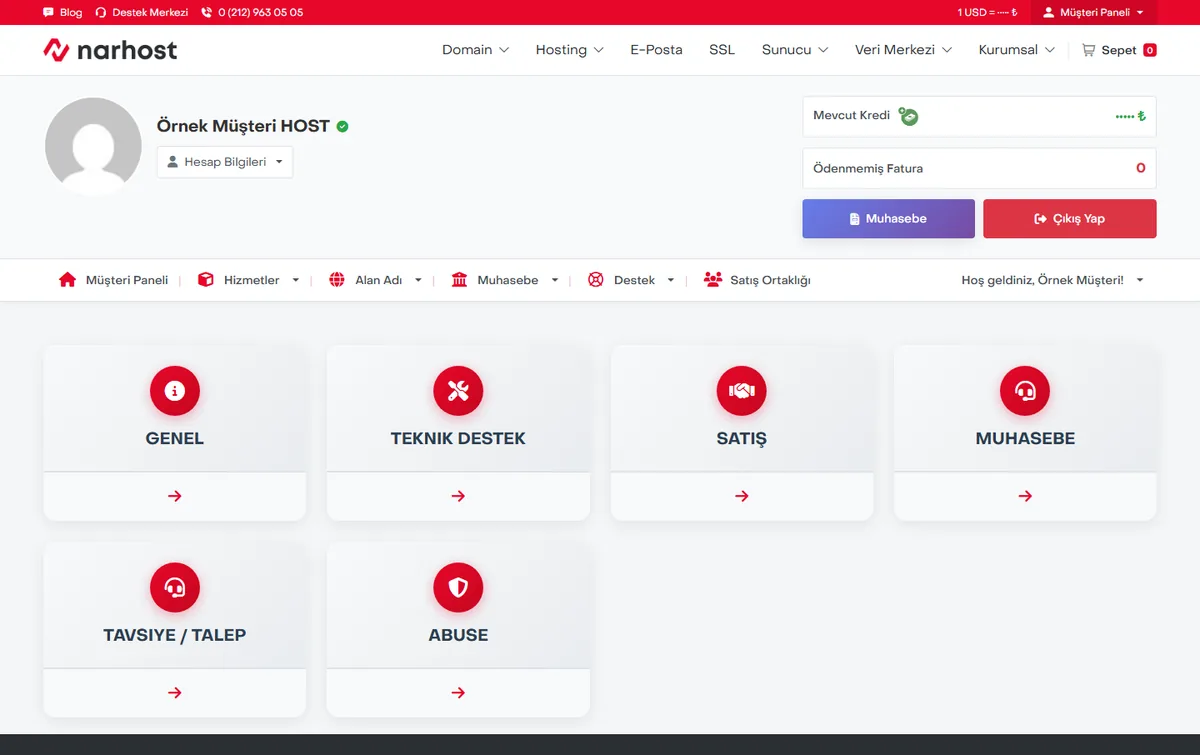Click the cart item count badge
This screenshot has width=1200, height=755.
[1150, 50]
